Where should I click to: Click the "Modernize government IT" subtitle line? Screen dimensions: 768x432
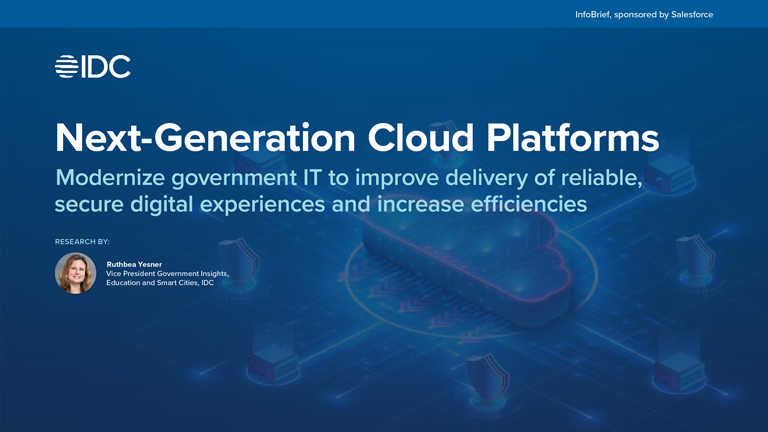pyautogui.click(x=348, y=178)
